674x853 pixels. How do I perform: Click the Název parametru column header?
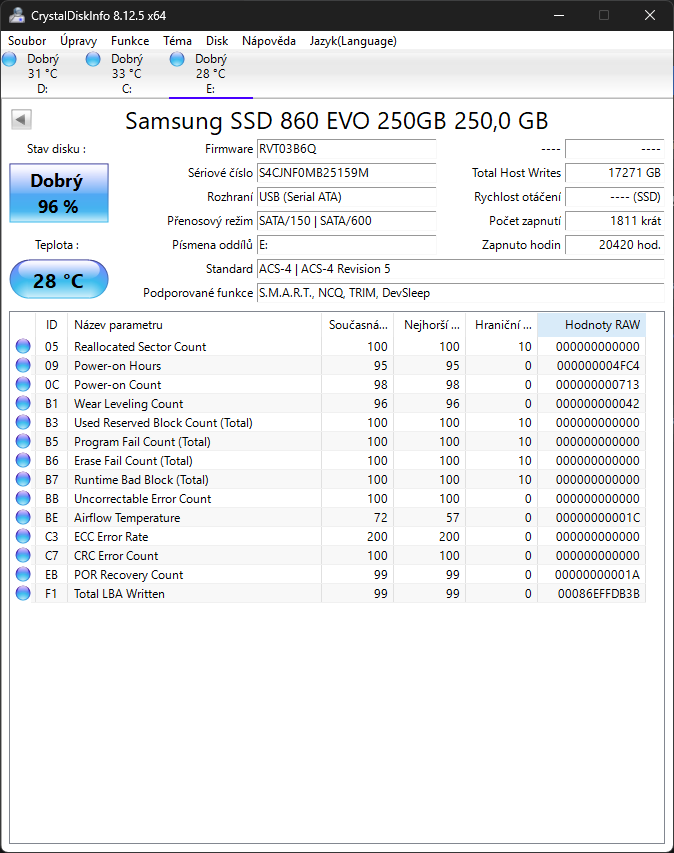tap(194, 325)
